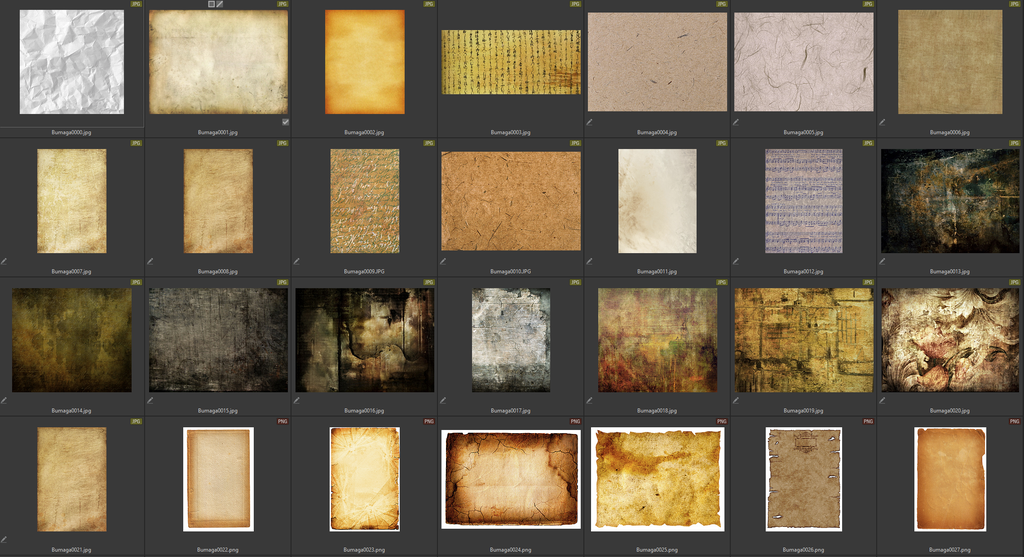The image size is (1024, 557).
Task: Click the square icon above Bumaga0001.jpg
Action: [x=211, y=4]
